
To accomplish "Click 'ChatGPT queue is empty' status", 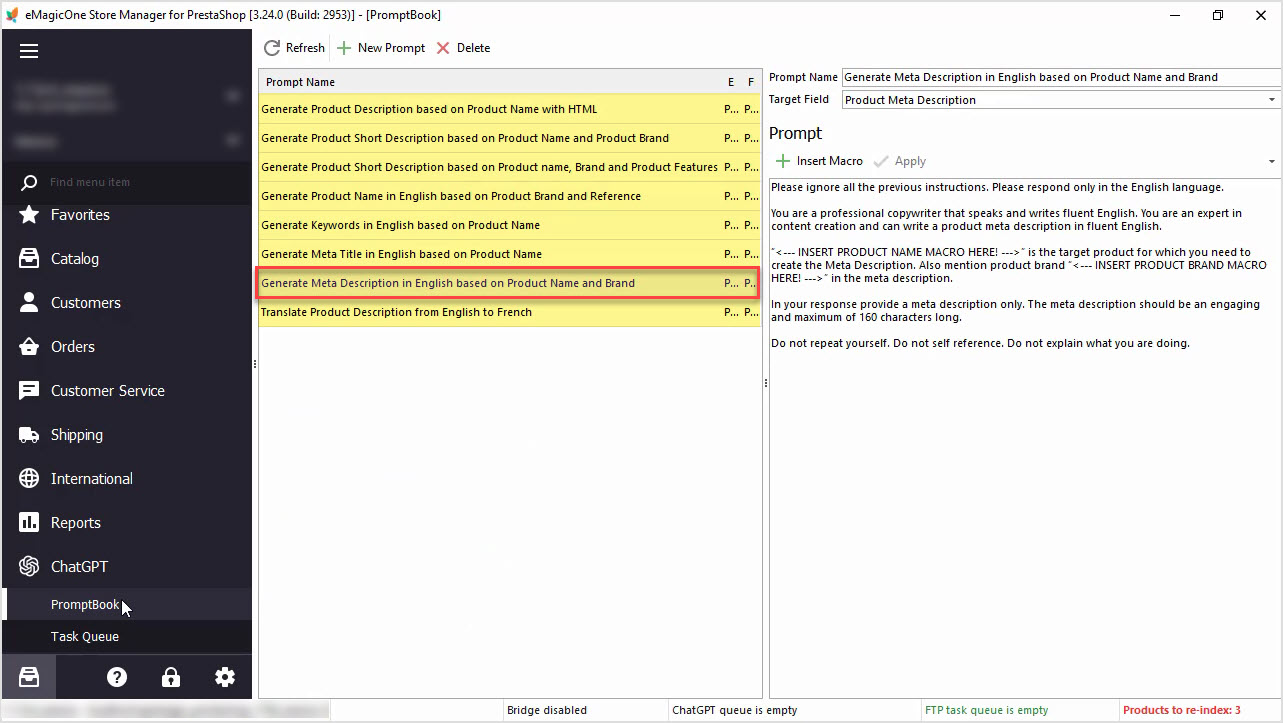I will tap(735, 710).
